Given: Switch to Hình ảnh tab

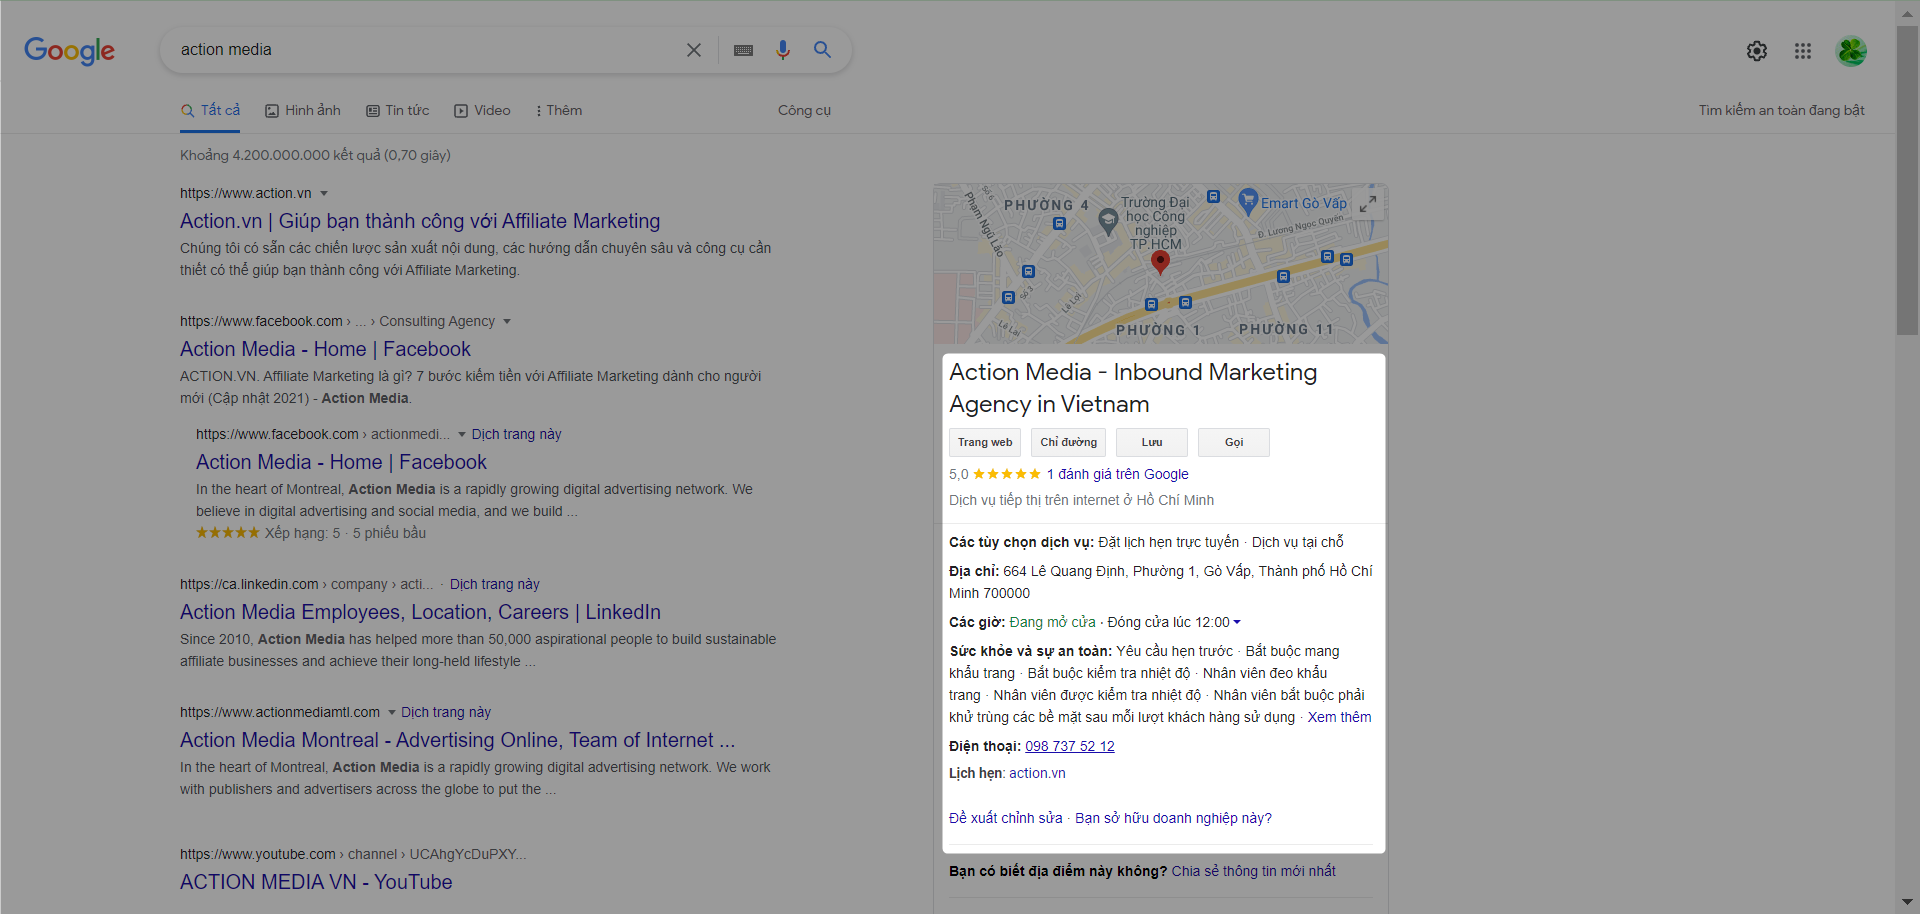Looking at the screenshot, I should tap(303, 110).
